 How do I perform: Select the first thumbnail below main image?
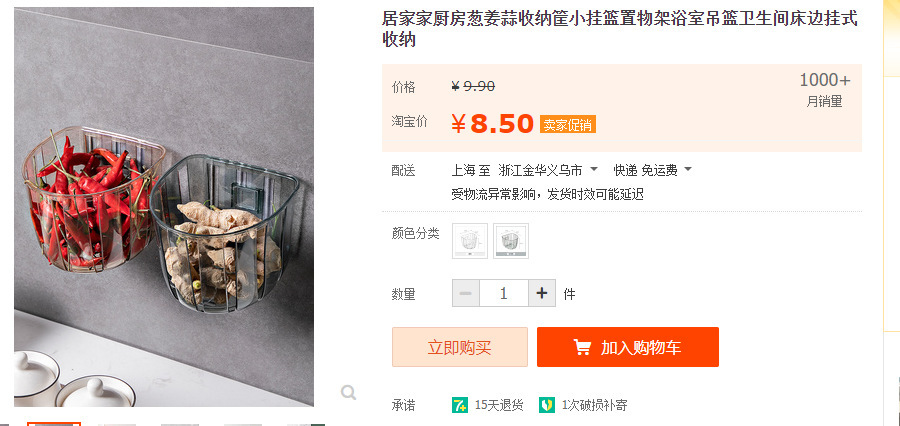point(54,424)
